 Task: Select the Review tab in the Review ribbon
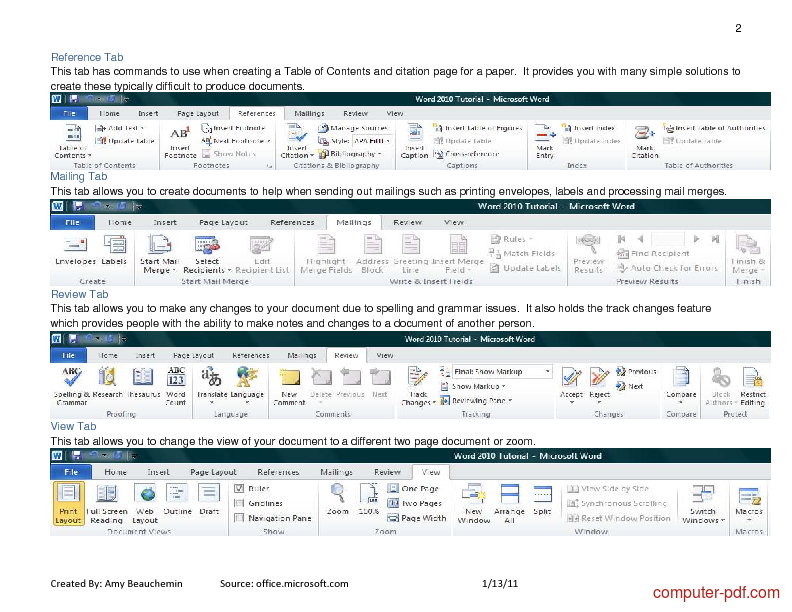pyautogui.click(x=346, y=355)
